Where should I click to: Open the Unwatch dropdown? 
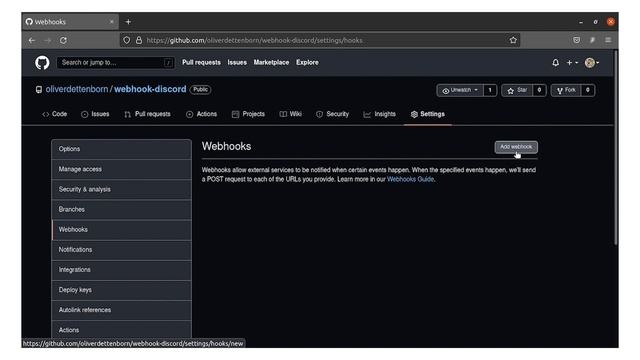460,90
